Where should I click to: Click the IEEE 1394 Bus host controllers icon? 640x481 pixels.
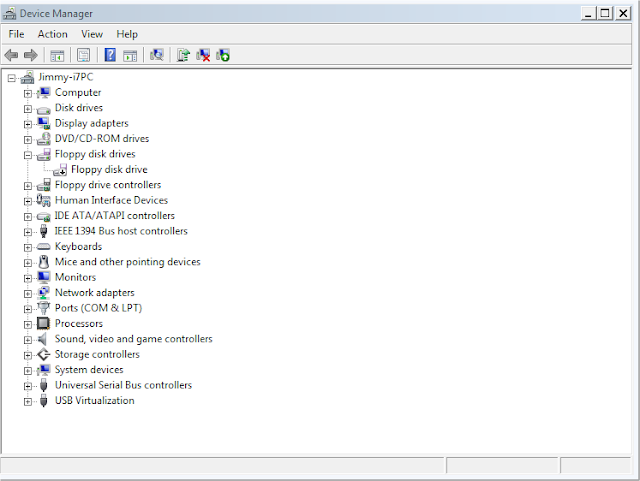point(44,231)
